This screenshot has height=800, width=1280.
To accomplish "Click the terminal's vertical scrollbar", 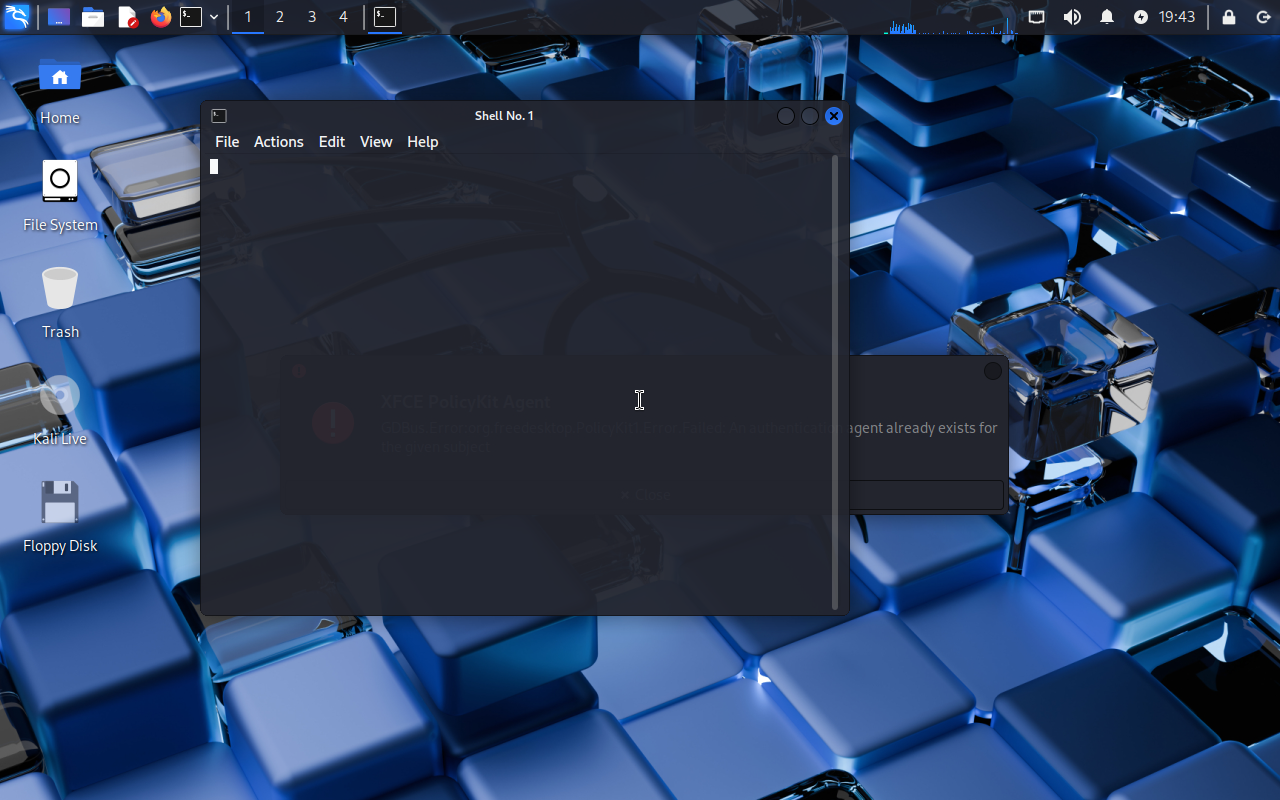I will (x=835, y=382).
